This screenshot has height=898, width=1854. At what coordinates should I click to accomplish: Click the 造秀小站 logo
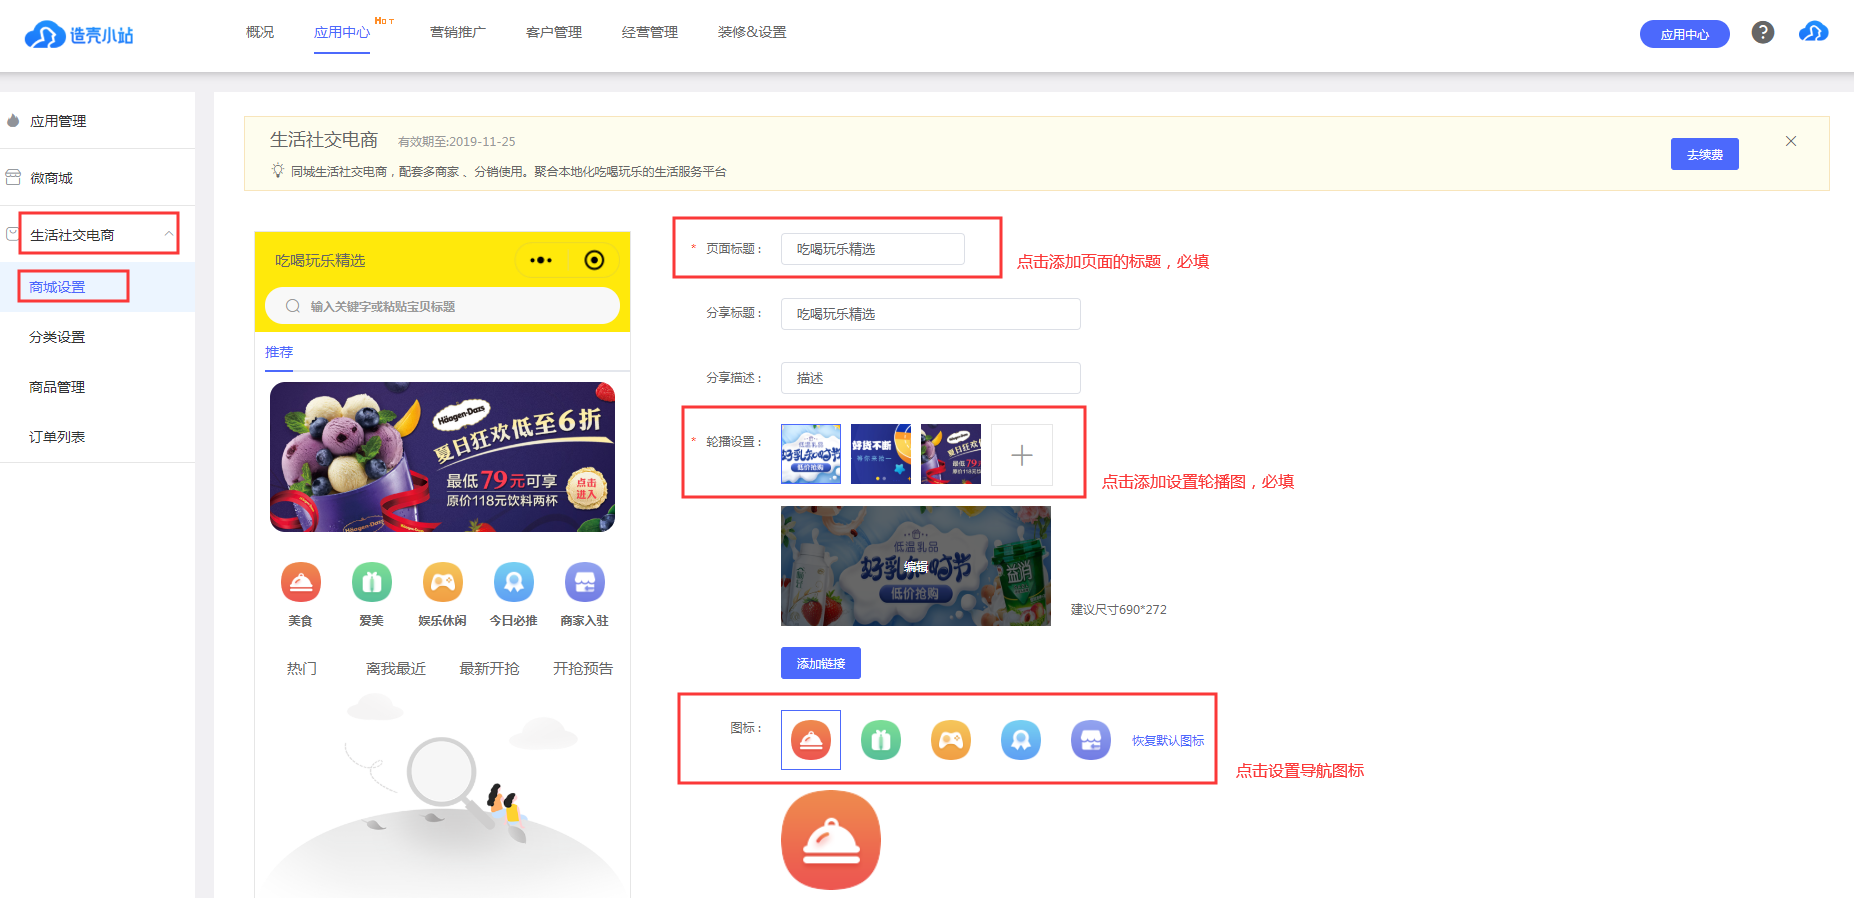click(79, 35)
